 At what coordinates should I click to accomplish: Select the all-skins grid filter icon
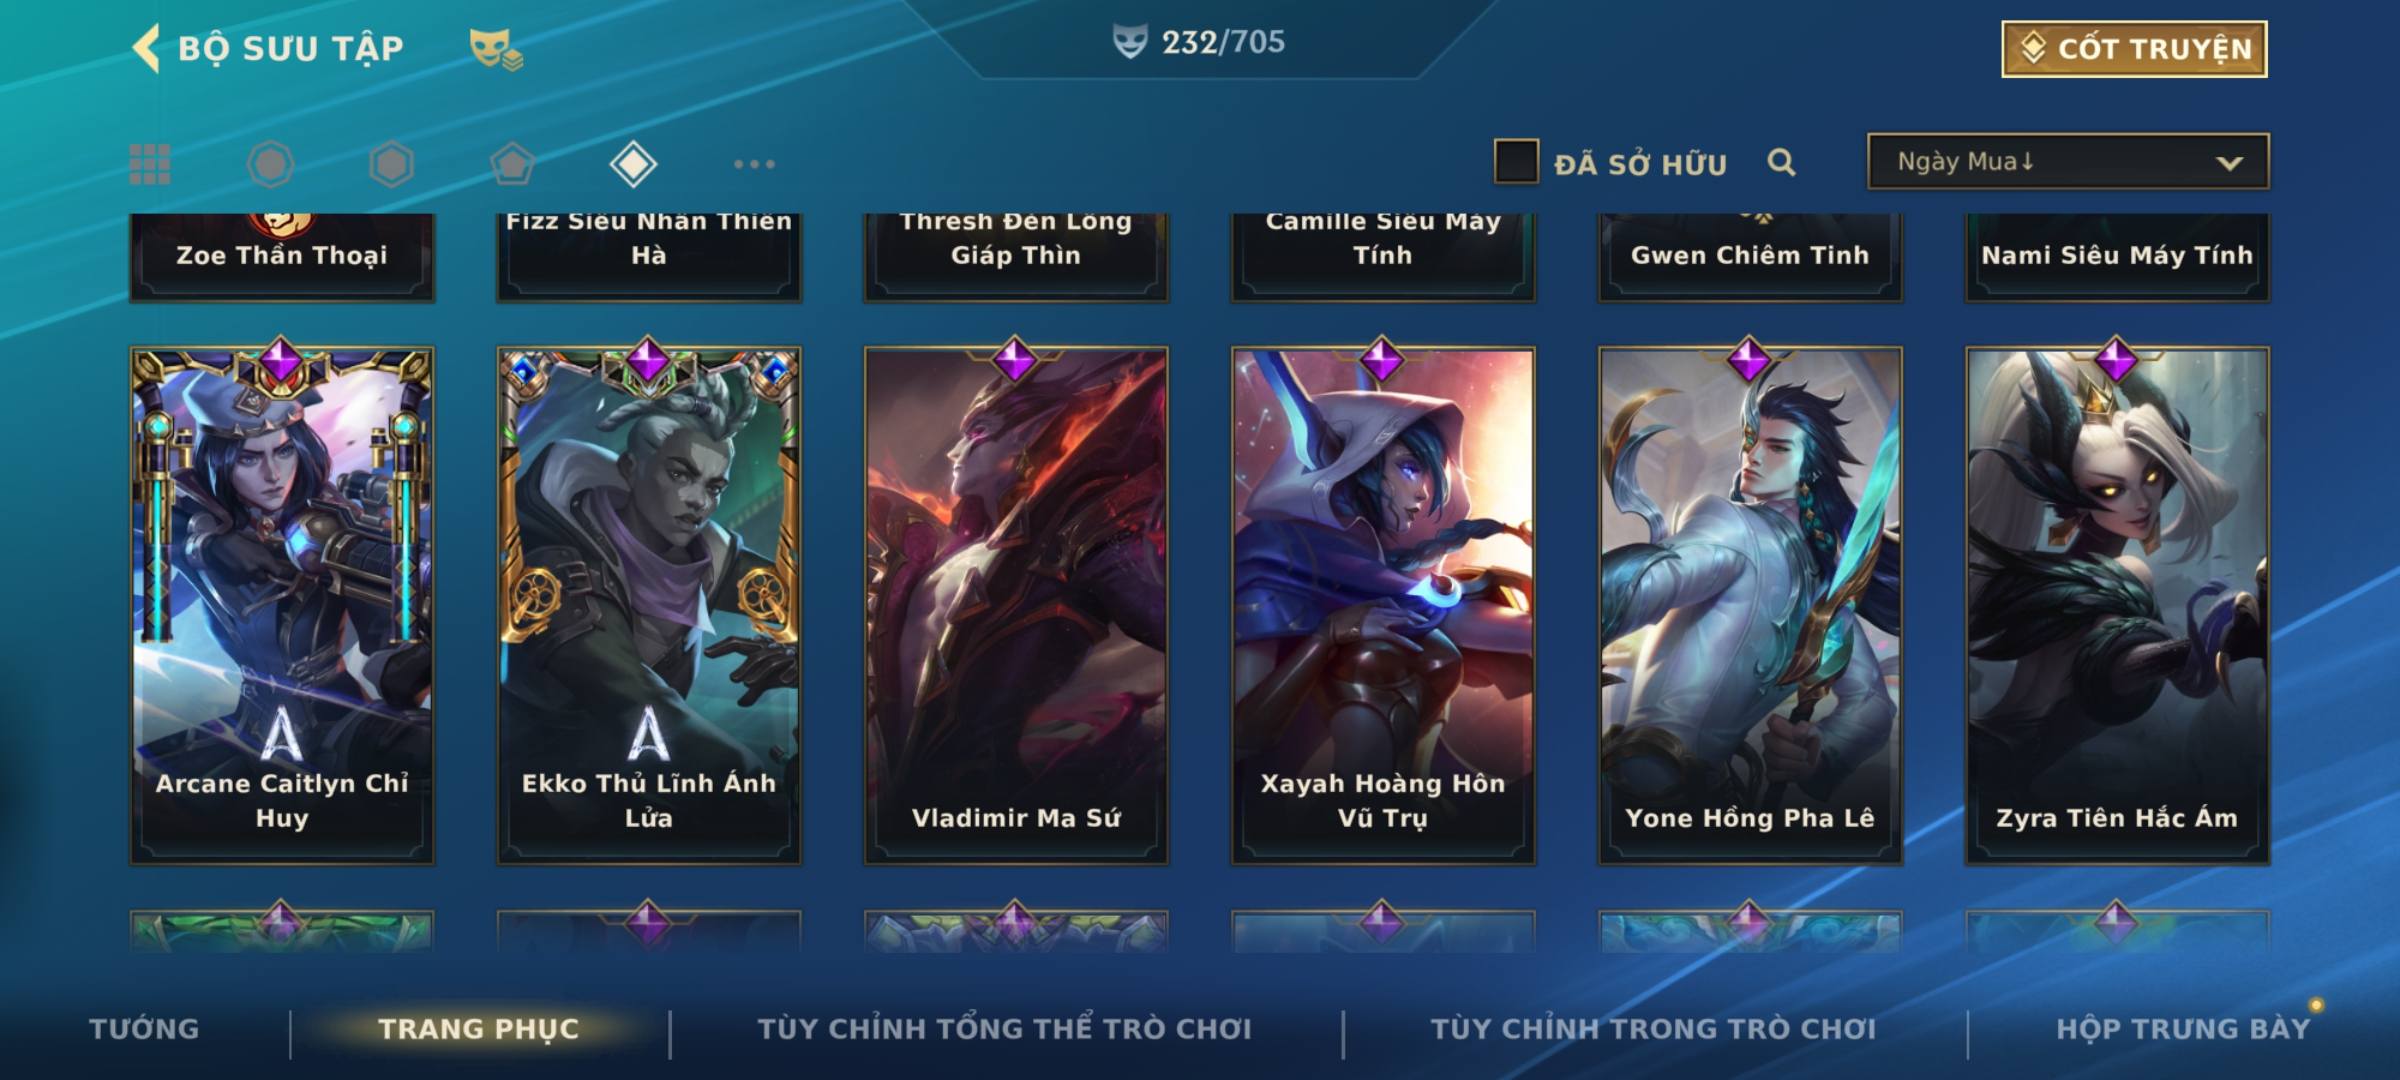[150, 164]
